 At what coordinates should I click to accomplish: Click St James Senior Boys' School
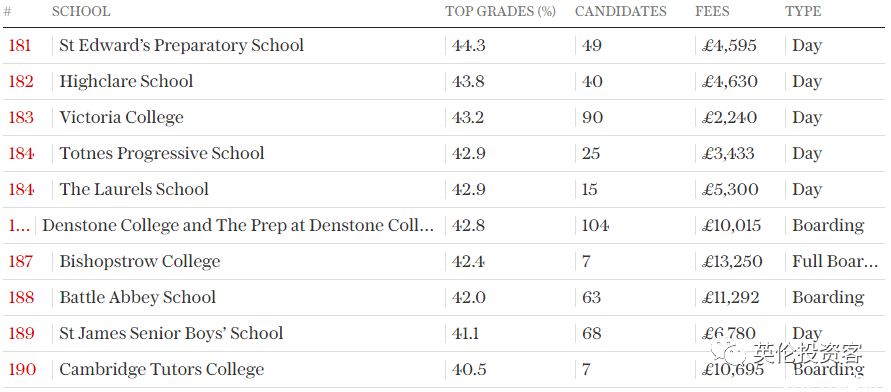[171, 333]
